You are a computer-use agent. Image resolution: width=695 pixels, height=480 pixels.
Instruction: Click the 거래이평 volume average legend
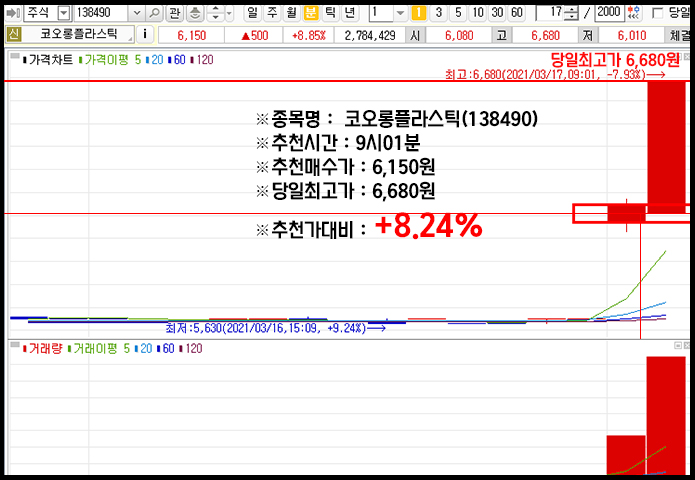(x=92, y=348)
